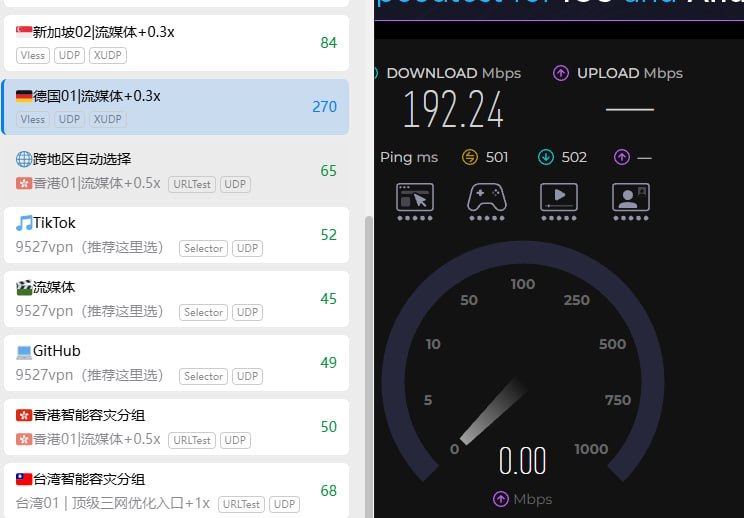Click the UPLOAD Mbps label
Screen dimensions: 744x518
pyautogui.click(x=630, y=73)
